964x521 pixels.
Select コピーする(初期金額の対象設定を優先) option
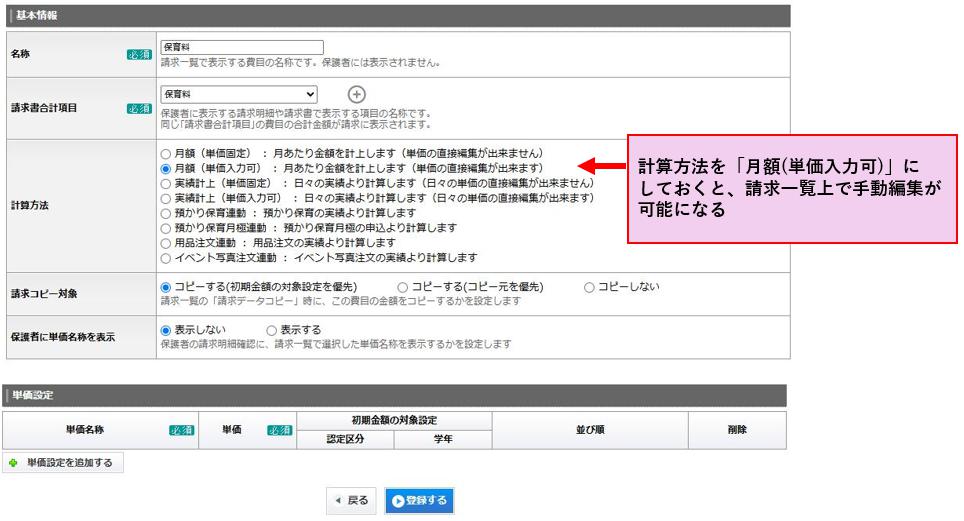(166, 287)
